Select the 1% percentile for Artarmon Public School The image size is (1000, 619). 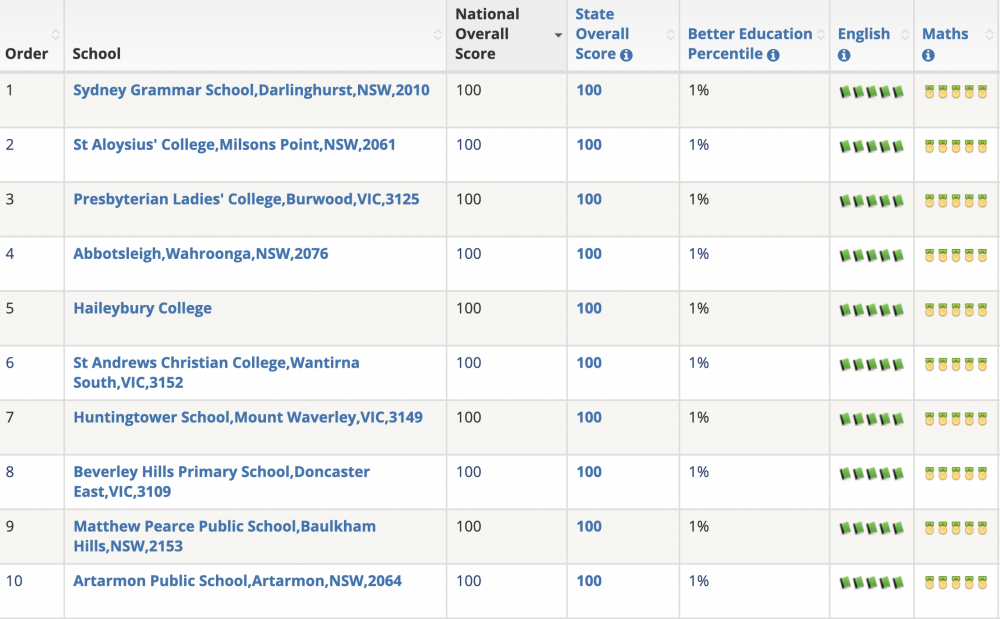(699, 581)
